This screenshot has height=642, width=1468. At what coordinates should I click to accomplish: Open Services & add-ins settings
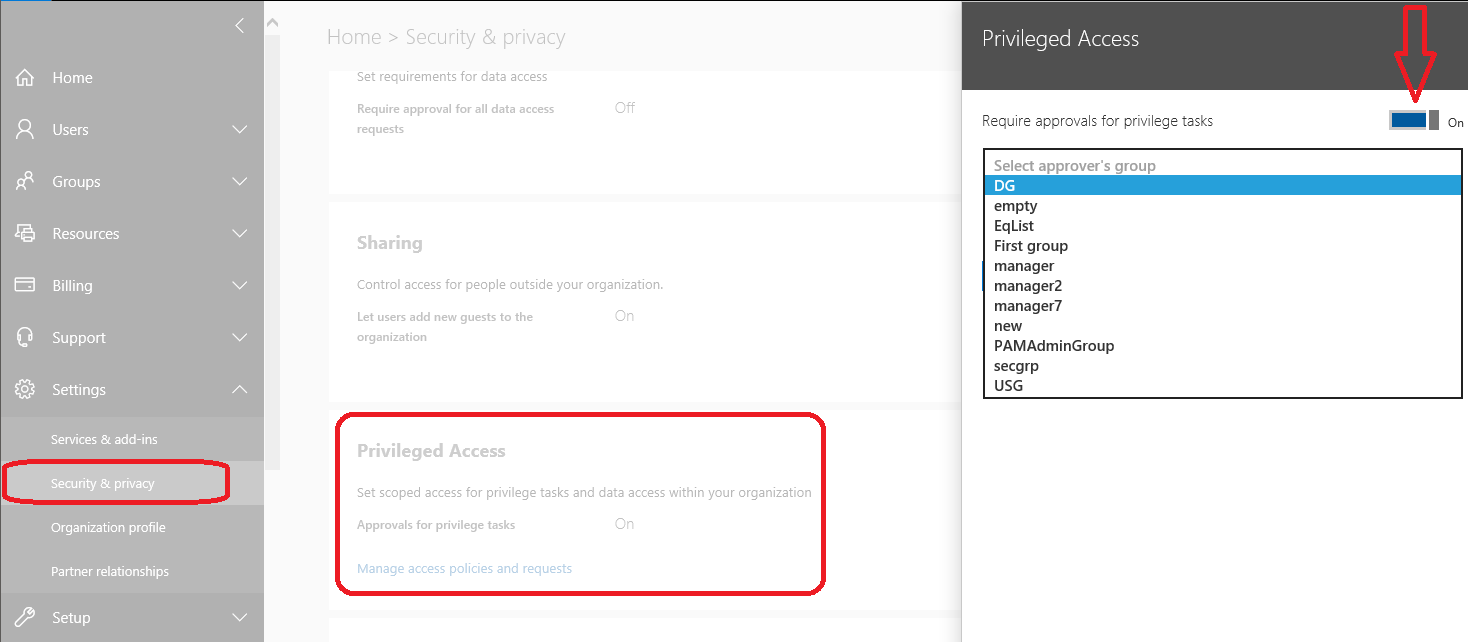[104, 439]
